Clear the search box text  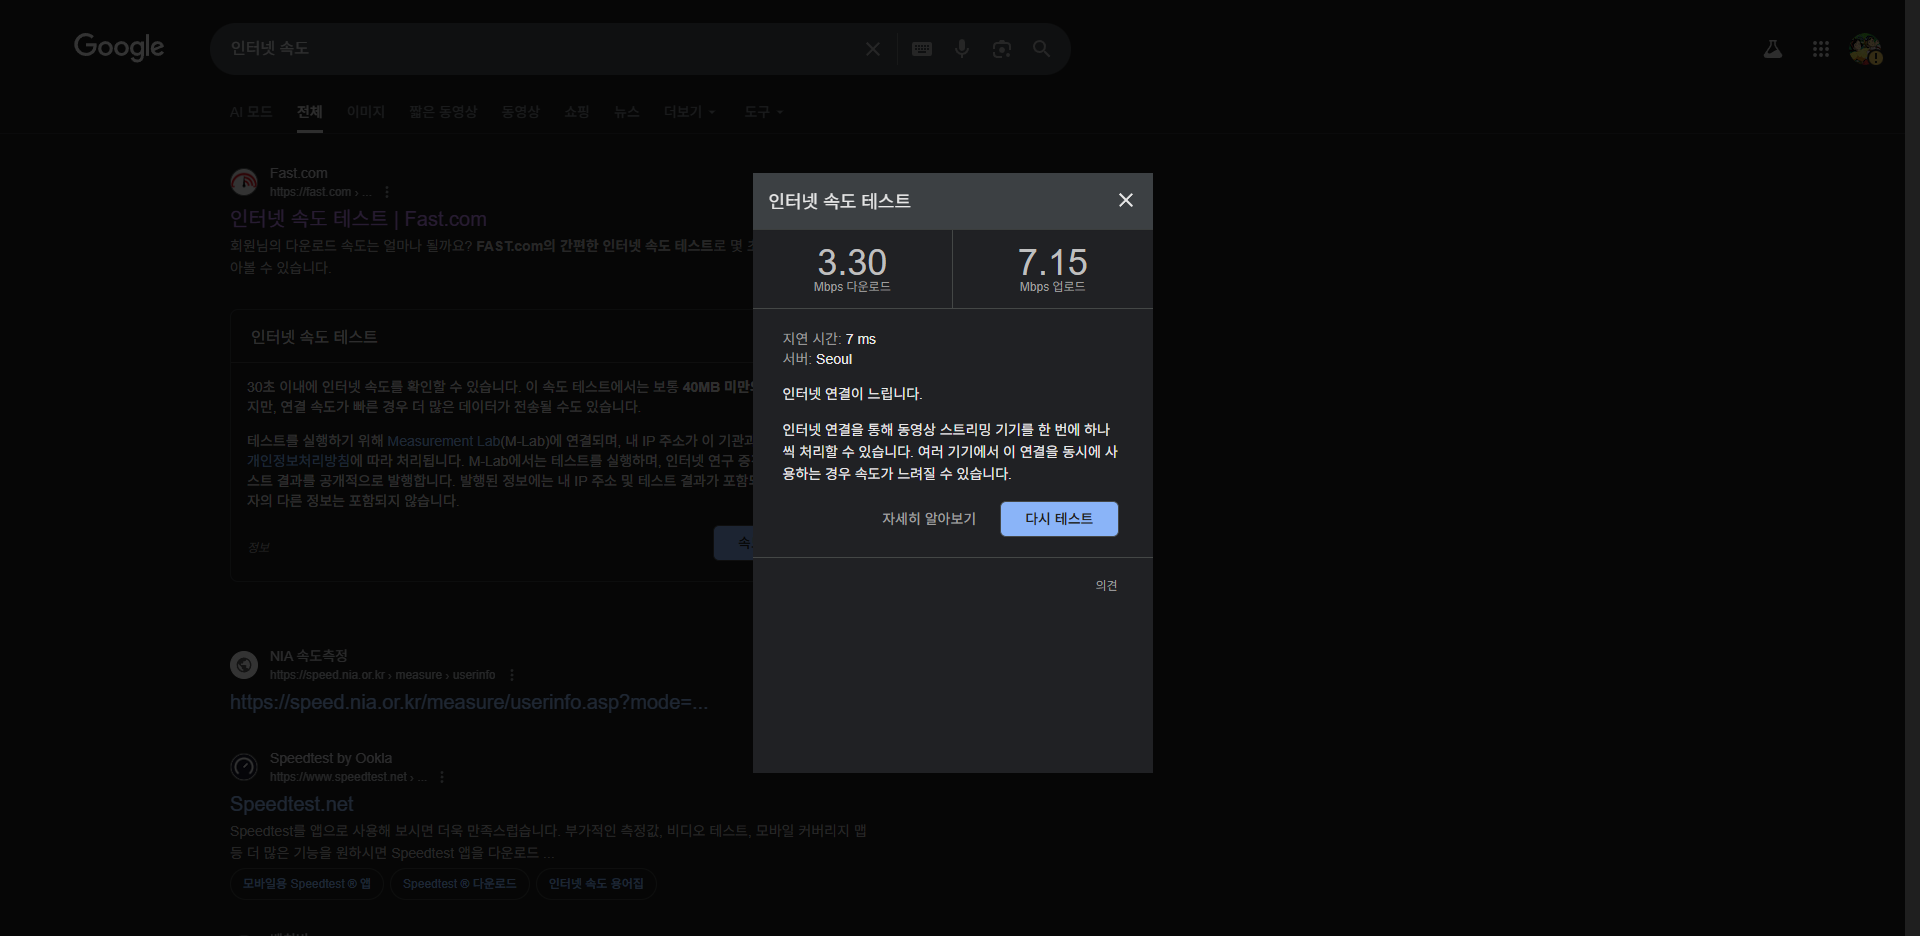(872, 49)
